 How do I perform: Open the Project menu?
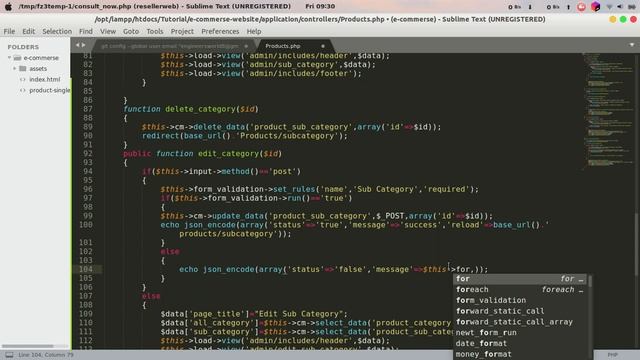(x=182, y=31)
